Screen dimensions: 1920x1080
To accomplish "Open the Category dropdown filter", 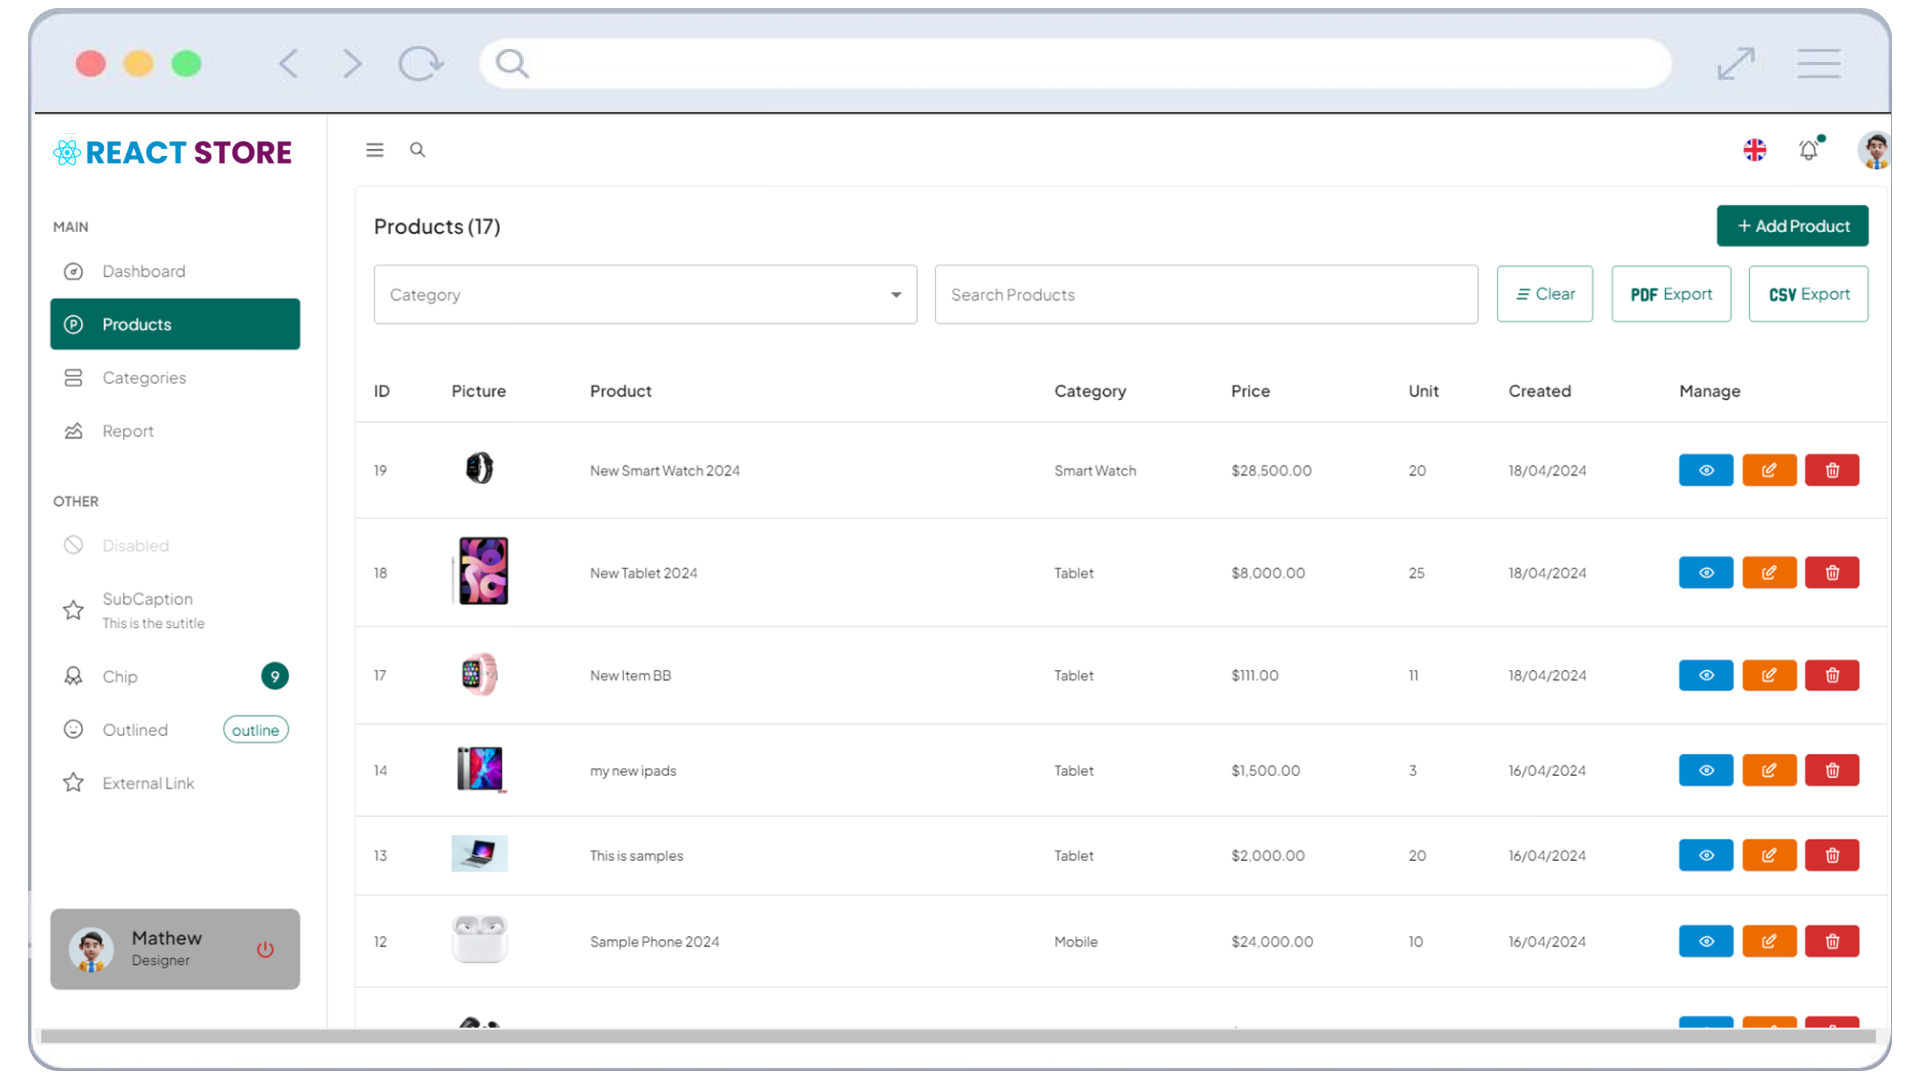I will point(645,294).
